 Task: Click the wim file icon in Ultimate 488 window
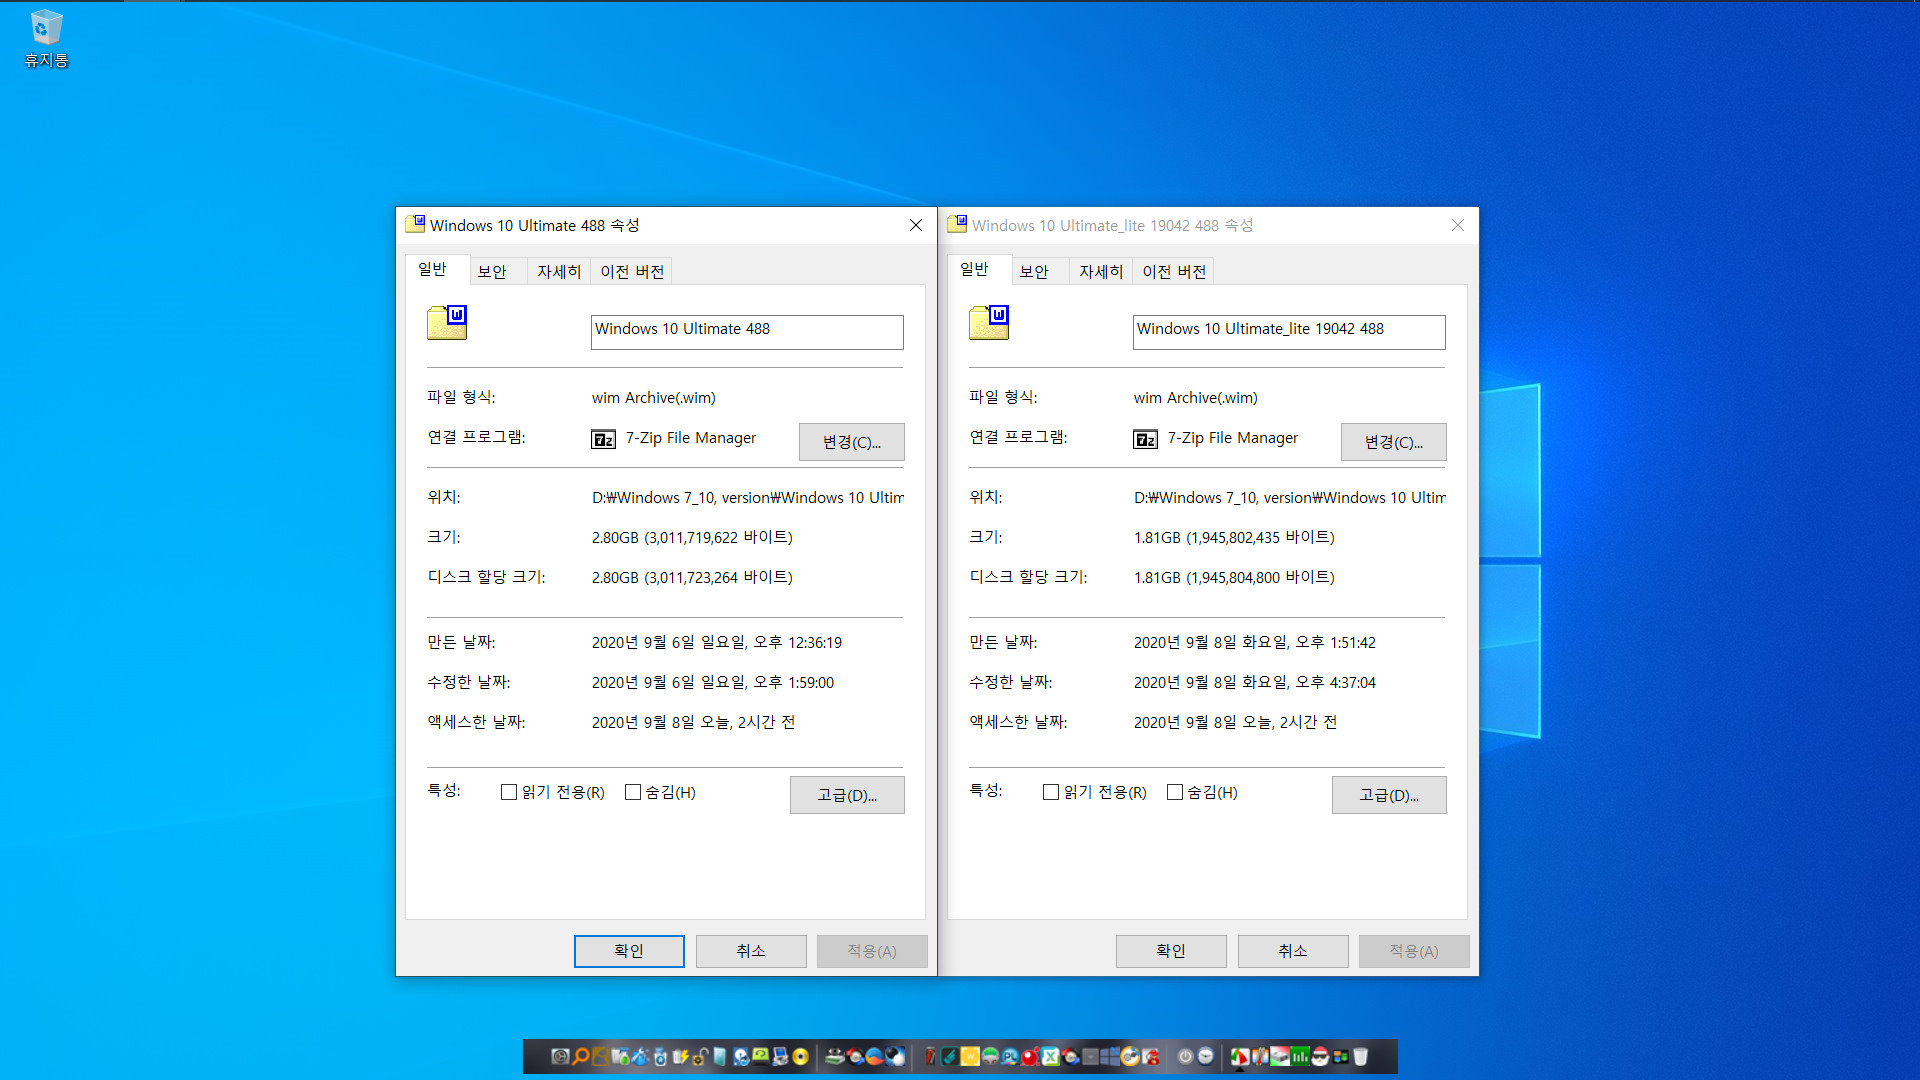[447, 323]
